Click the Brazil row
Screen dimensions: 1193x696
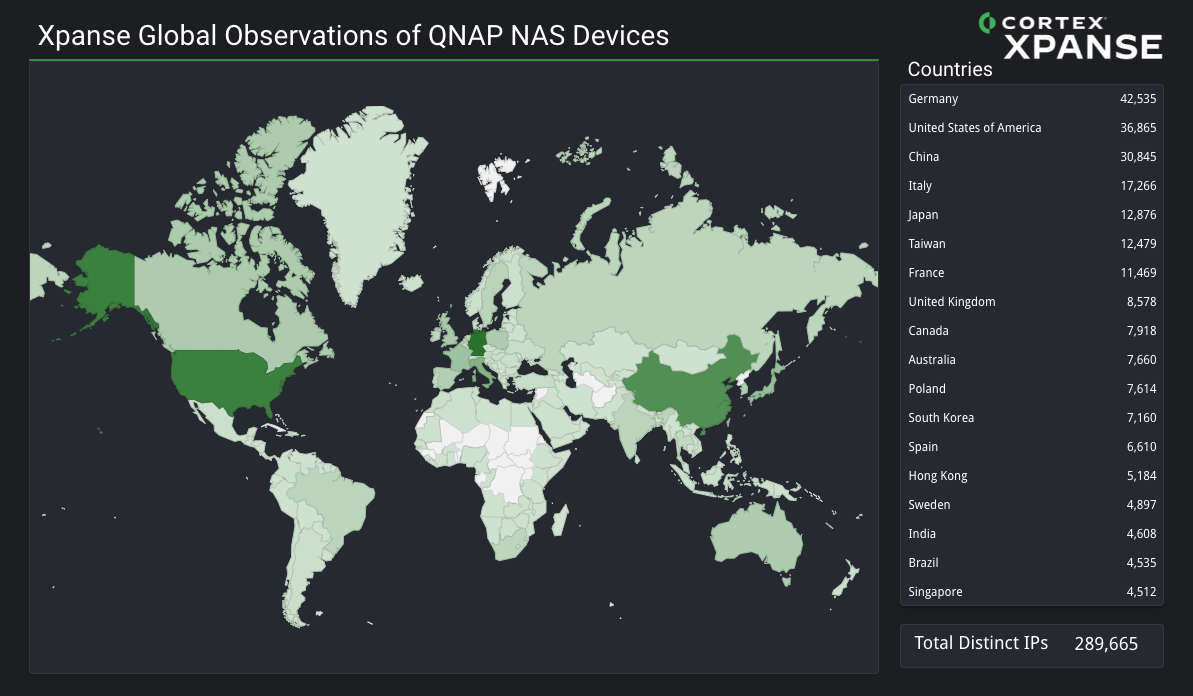tap(1032, 563)
